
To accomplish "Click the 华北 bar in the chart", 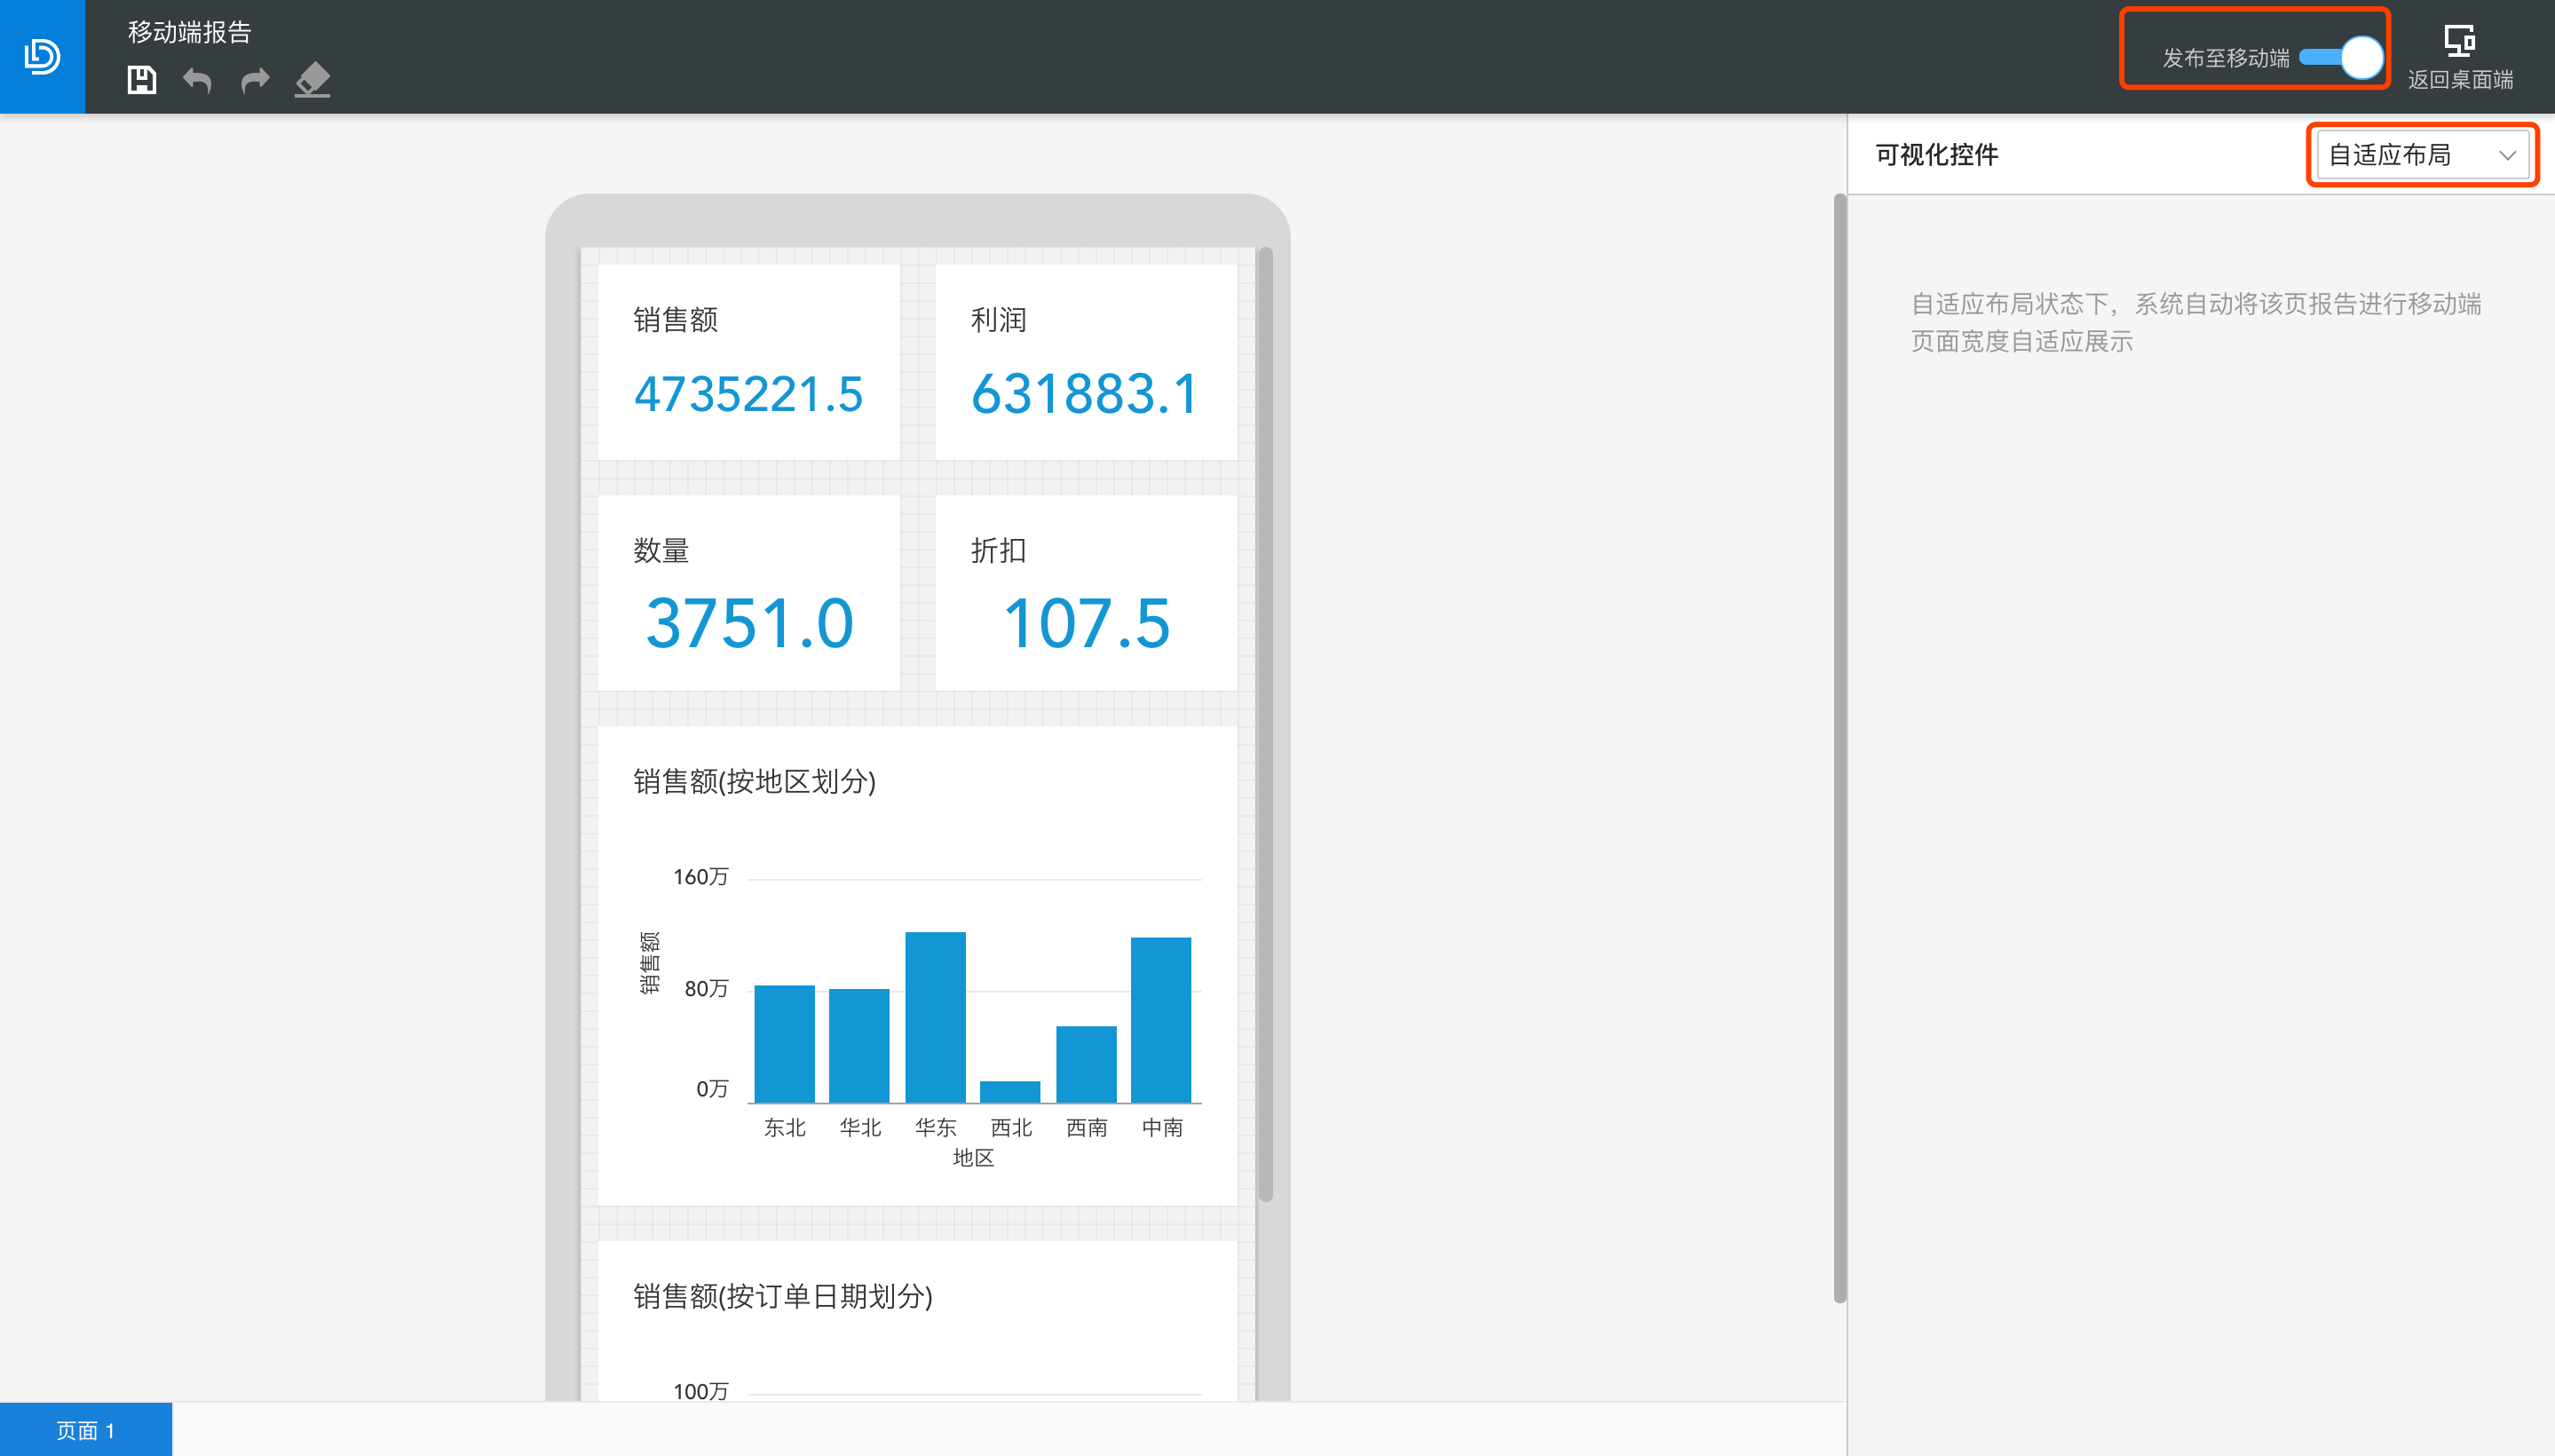I will [859, 1046].
